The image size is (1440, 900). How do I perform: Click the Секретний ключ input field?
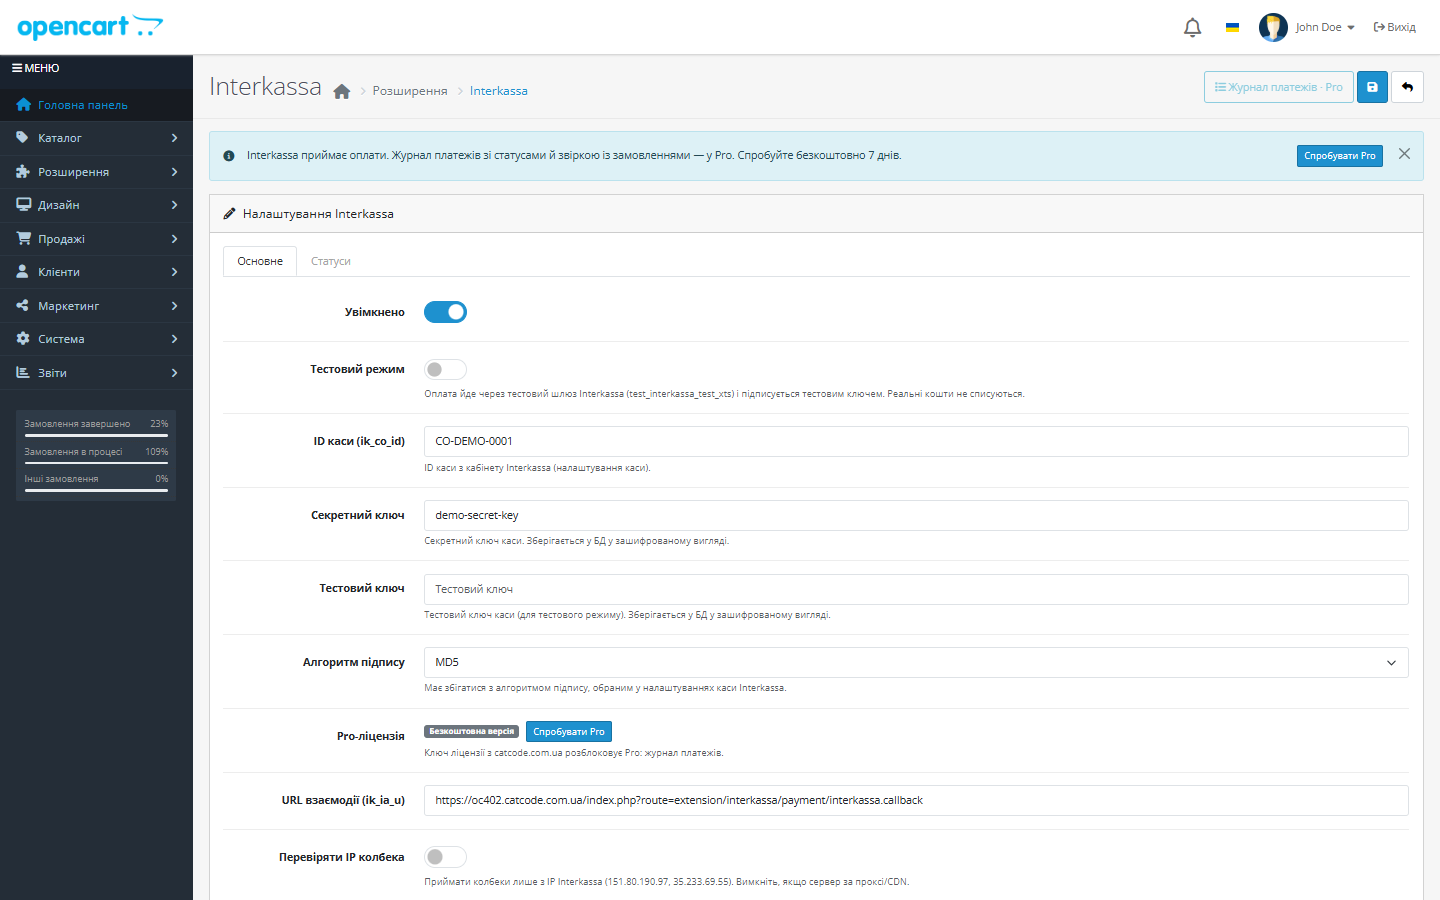[x=916, y=515]
